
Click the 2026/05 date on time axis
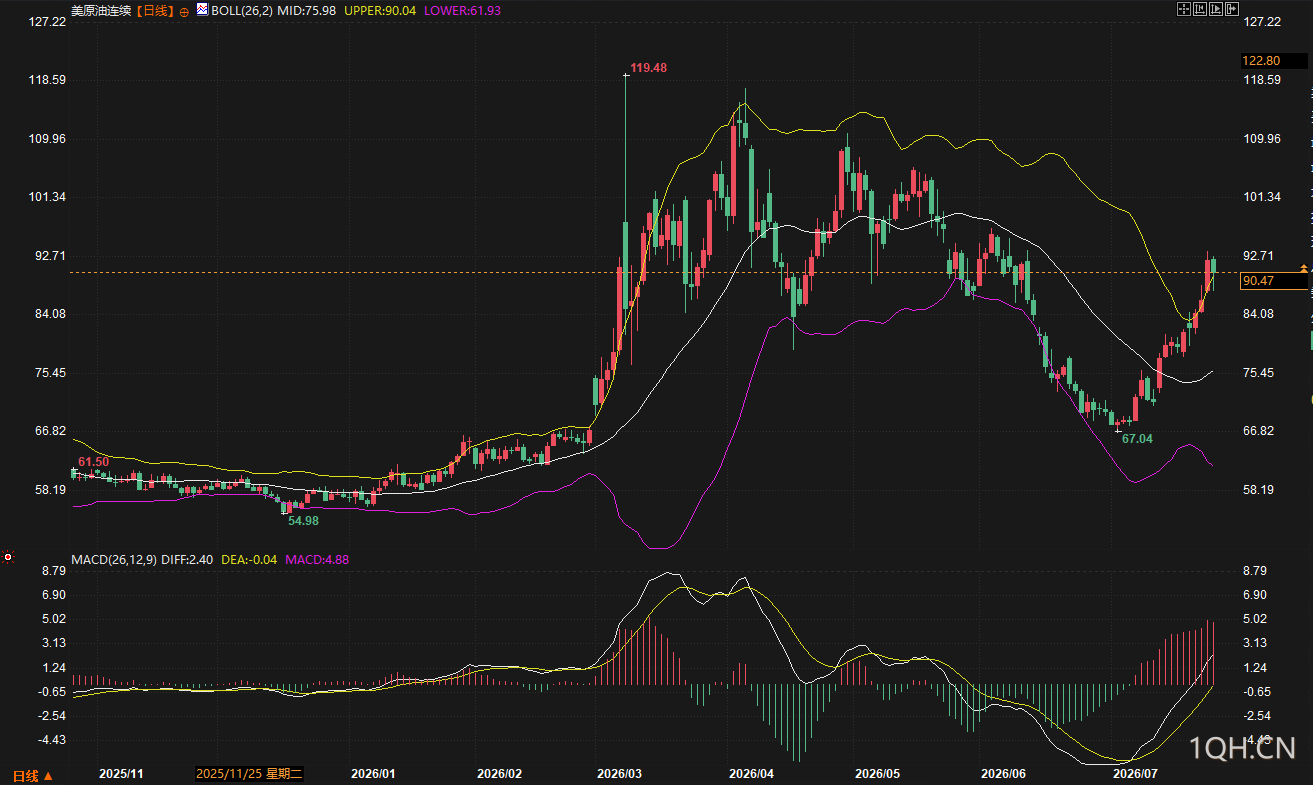click(879, 774)
